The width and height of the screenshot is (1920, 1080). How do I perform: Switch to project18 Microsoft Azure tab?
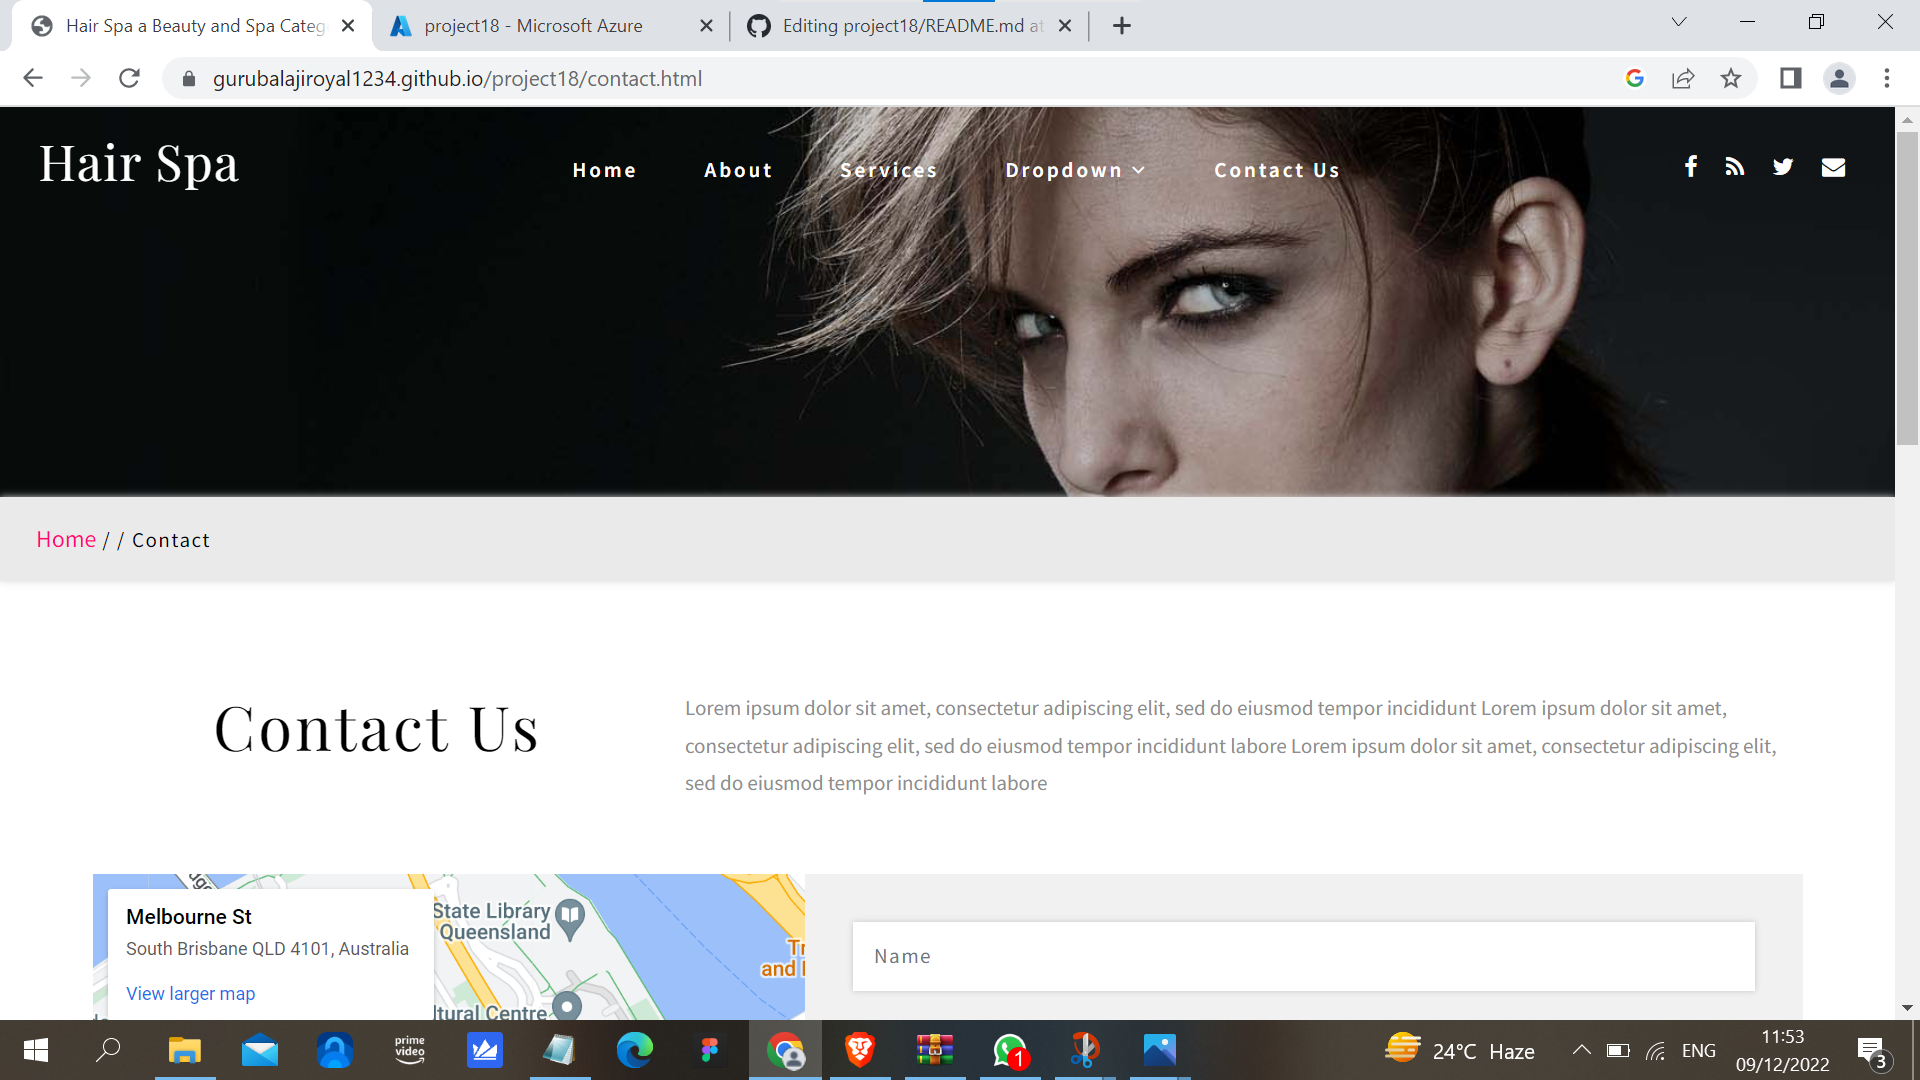[x=533, y=26]
